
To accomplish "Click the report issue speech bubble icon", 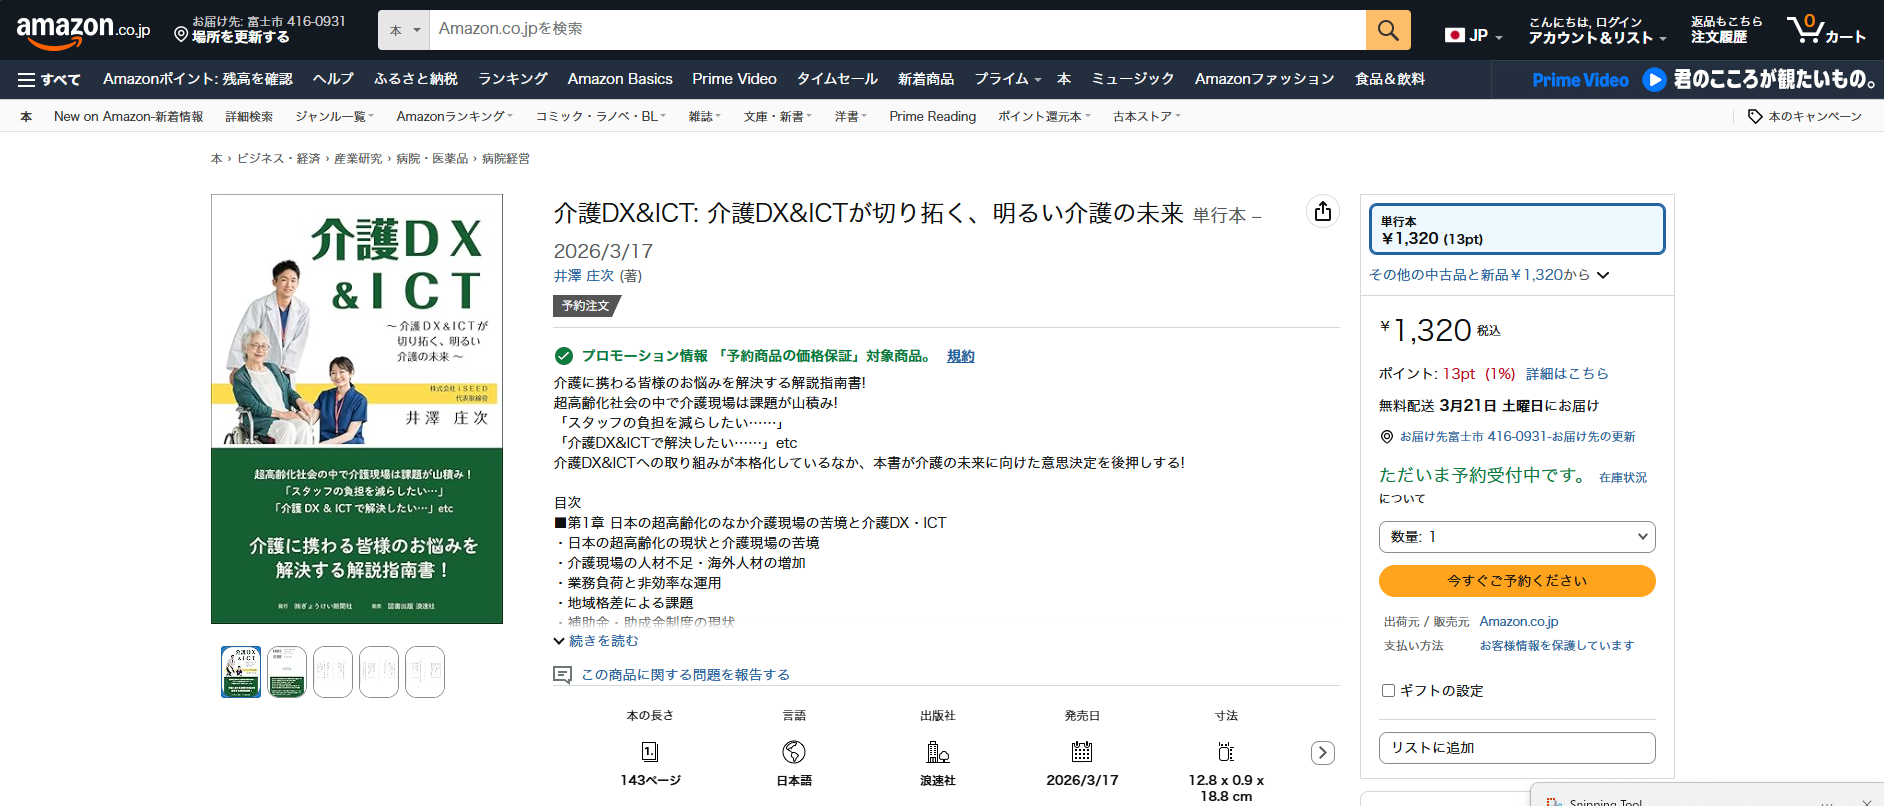I will click(563, 675).
